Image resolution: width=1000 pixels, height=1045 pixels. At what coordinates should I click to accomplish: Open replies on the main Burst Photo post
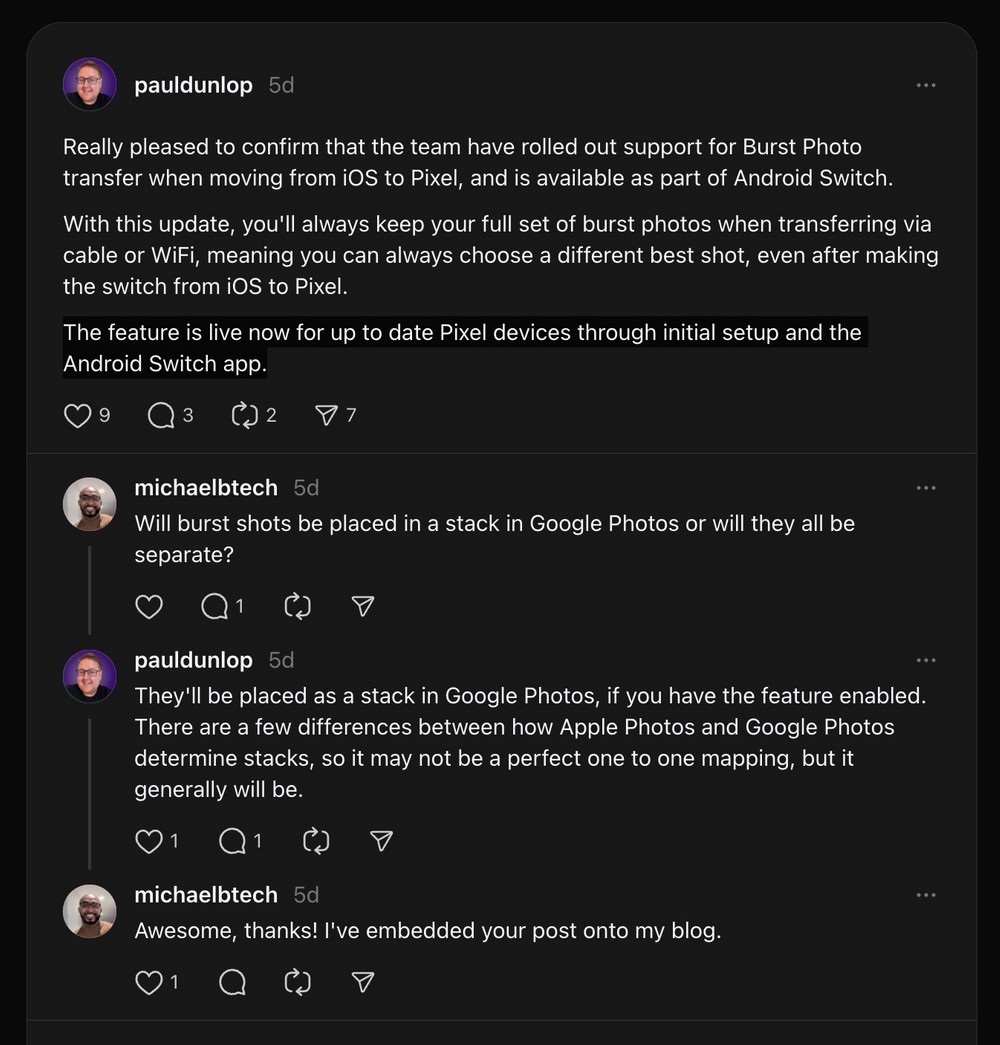point(161,415)
